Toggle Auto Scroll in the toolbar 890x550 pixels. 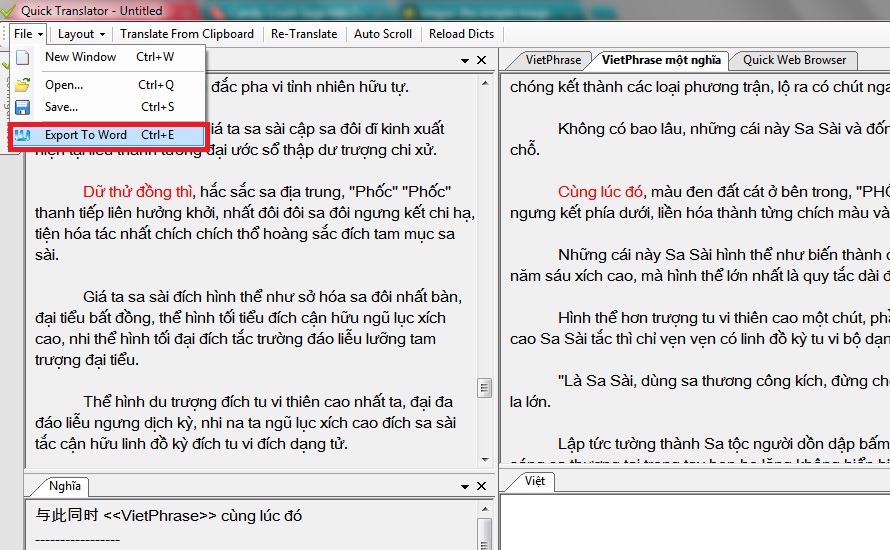point(383,34)
